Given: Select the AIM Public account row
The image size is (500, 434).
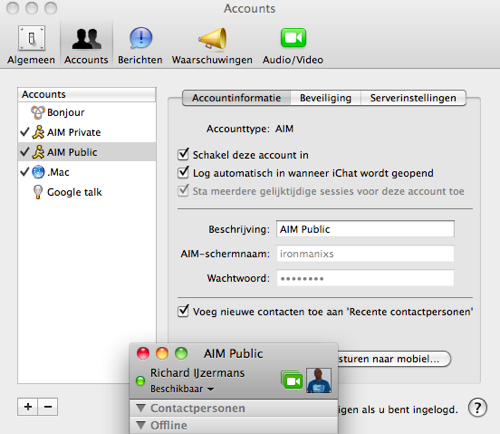Looking at the screenshot, I should [x=87, y=152].
